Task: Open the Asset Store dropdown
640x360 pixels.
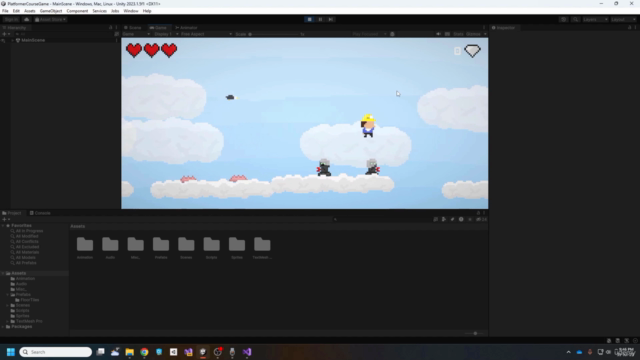Action: point(50,19)
